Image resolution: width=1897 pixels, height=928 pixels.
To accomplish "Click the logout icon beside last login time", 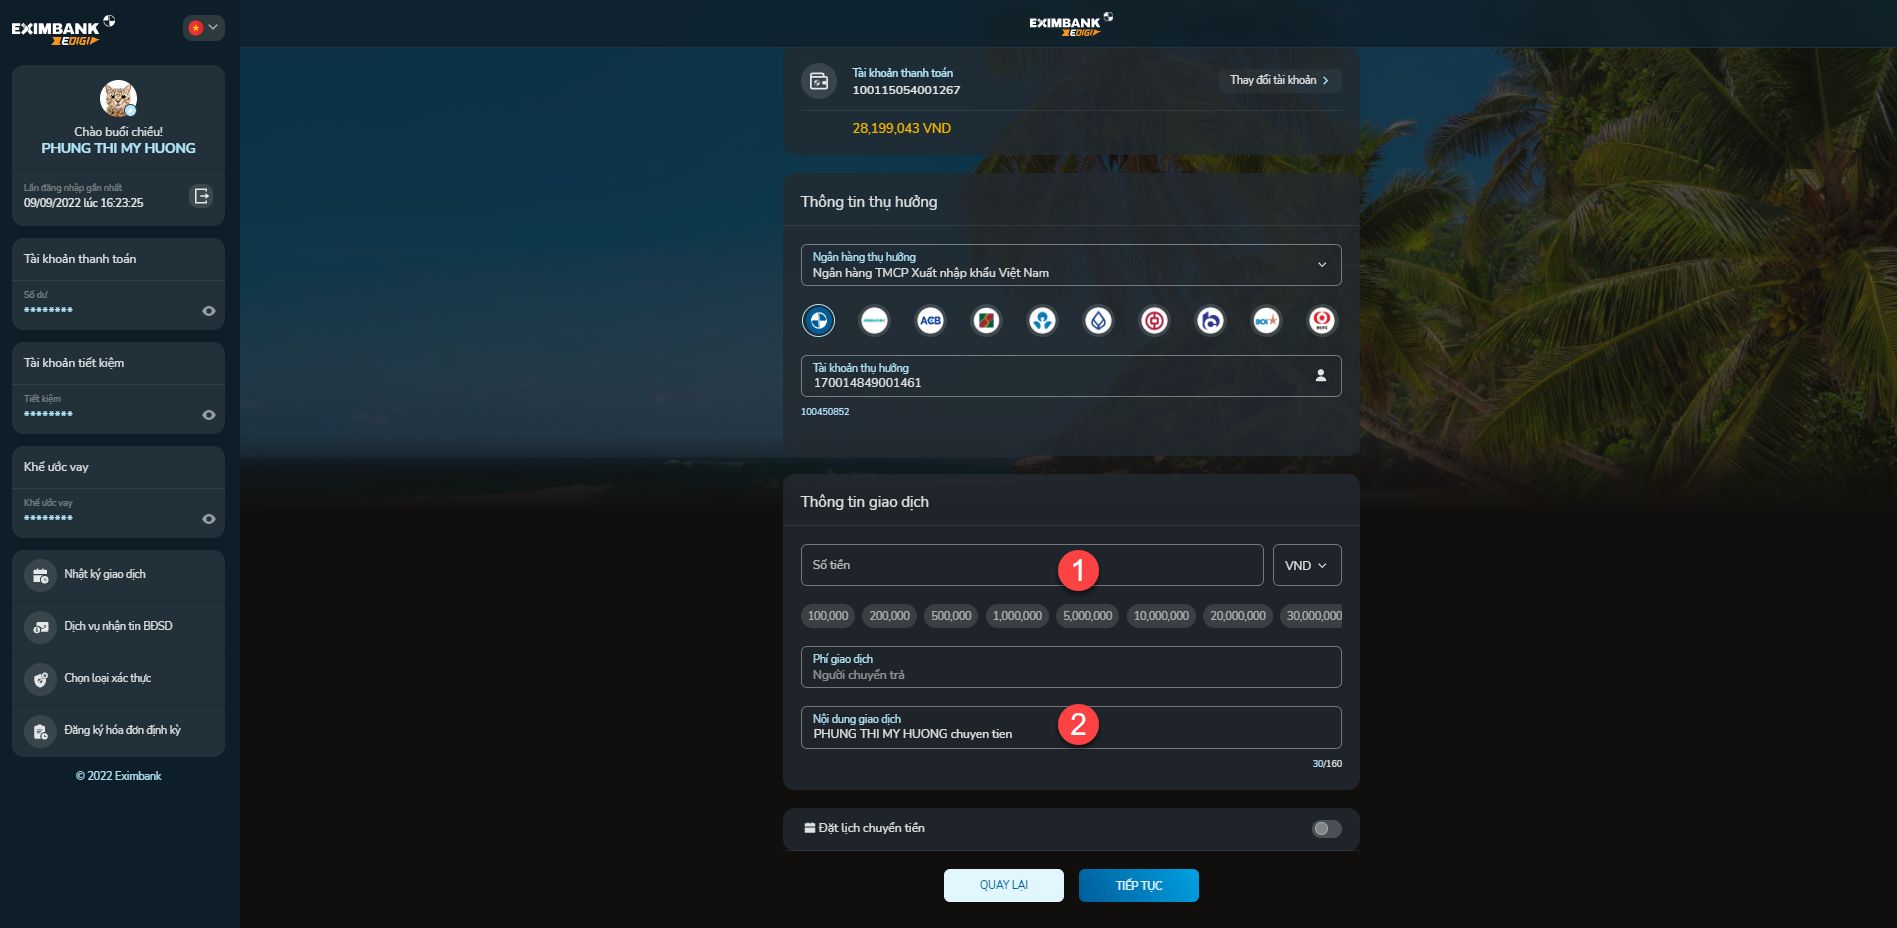I will point(201,196).
